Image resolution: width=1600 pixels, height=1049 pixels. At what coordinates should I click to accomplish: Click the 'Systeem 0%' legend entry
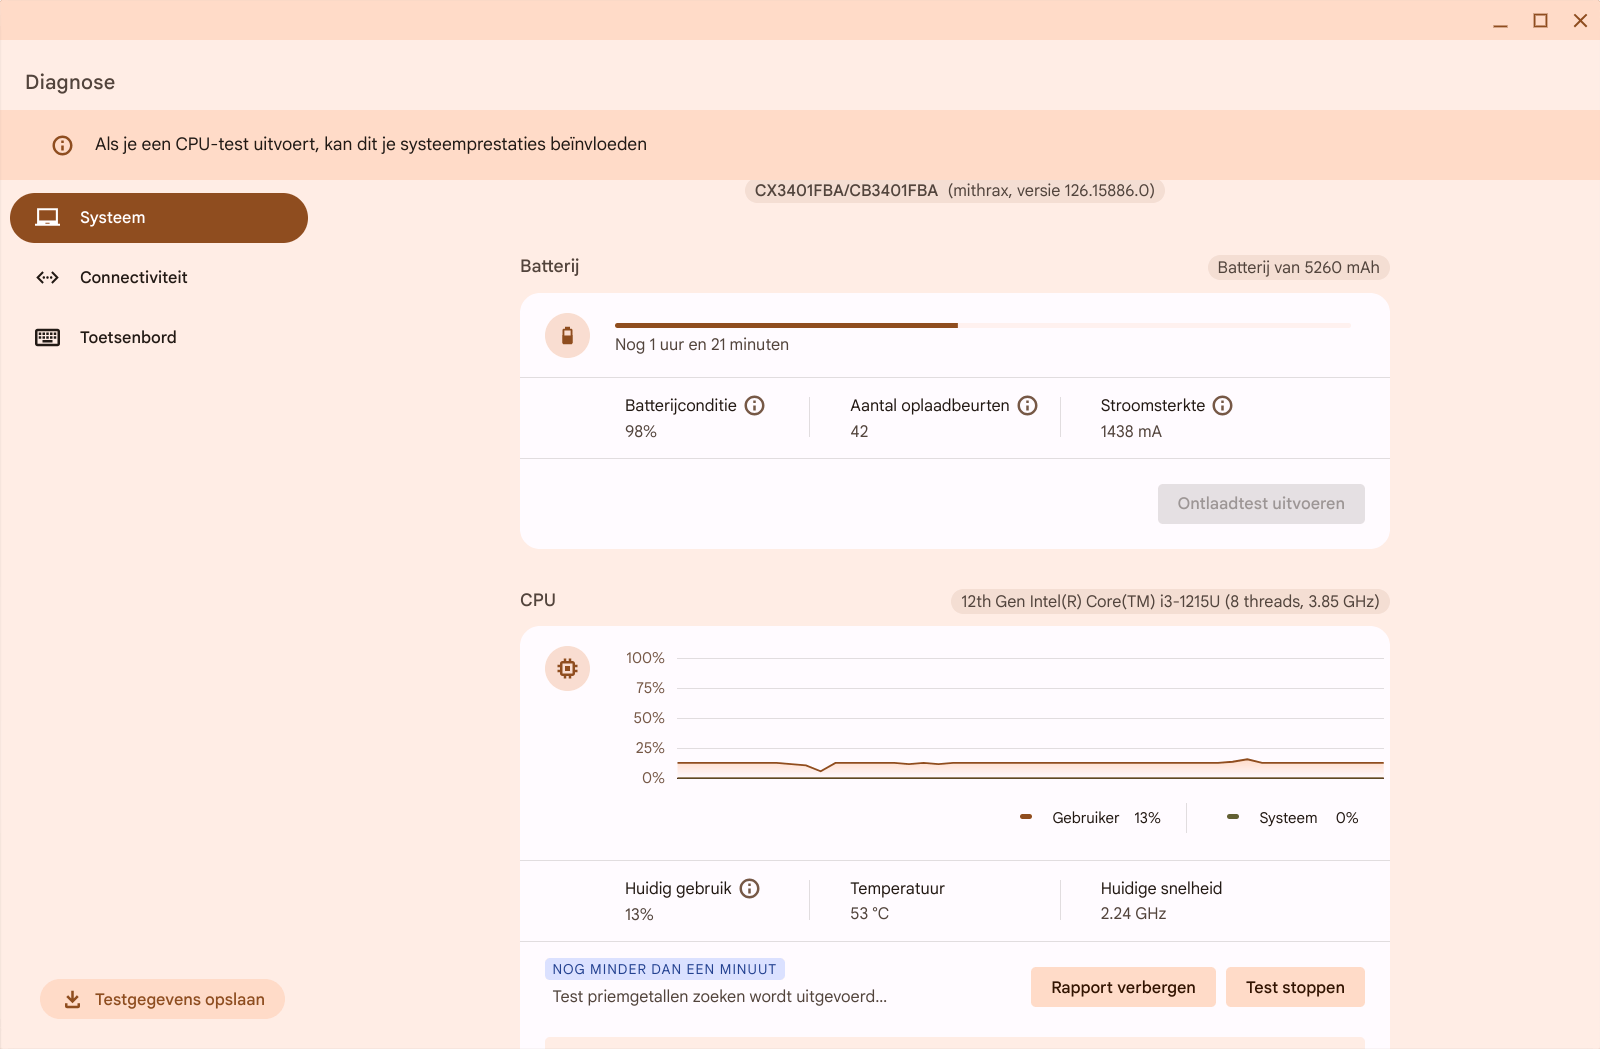coord(1293,817)
